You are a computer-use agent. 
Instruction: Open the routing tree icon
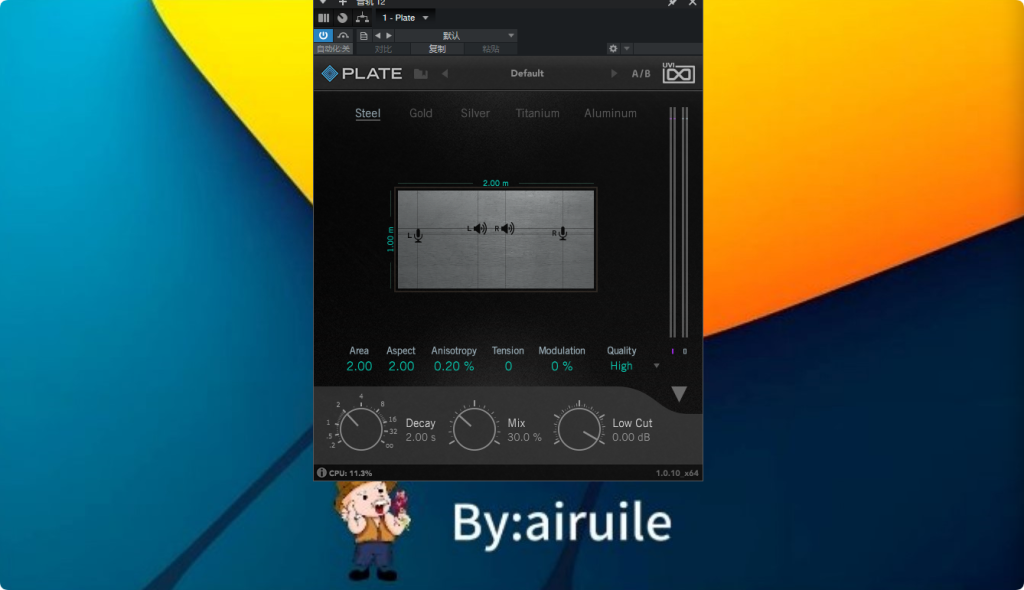coord(362,18)
